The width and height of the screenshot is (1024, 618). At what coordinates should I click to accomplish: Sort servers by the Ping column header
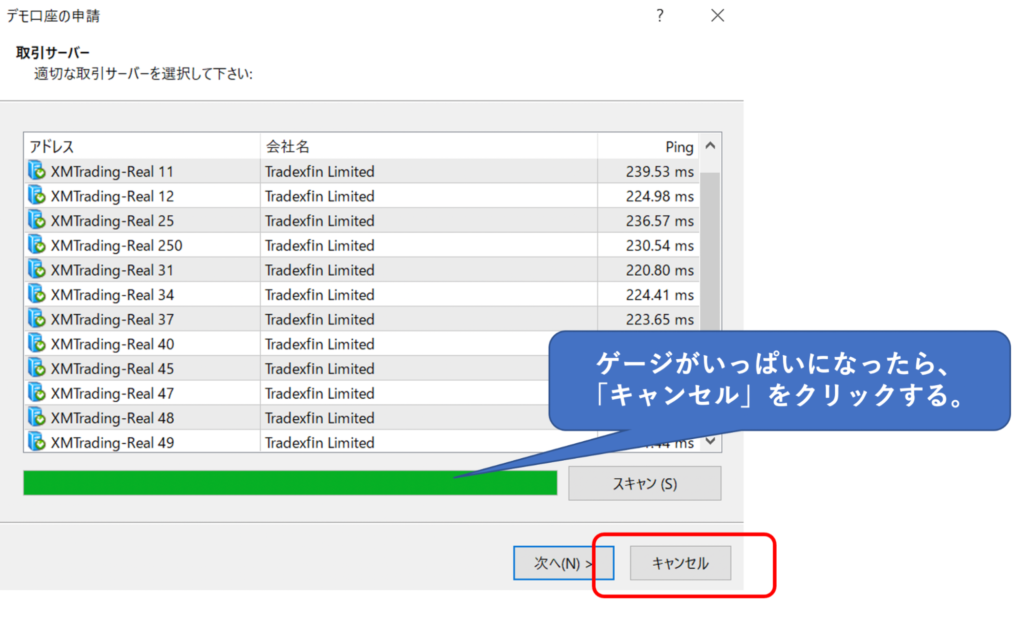(x=648, y=146)
